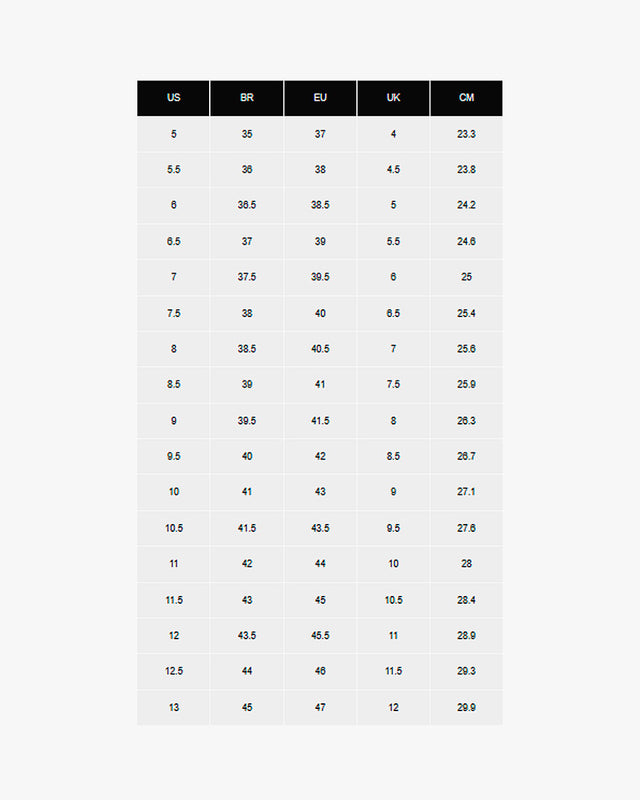The height and width of the screenshot is (800, 640).
Task: Select the EU size 47 cell
Action: (320, 708)
